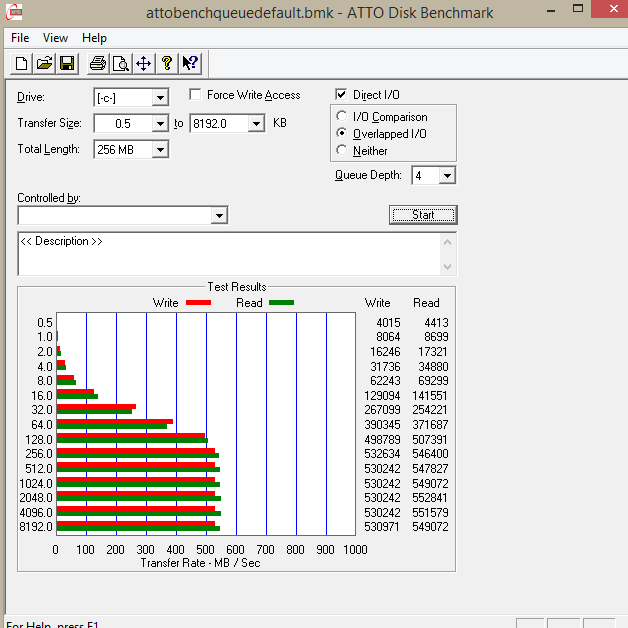Click the yellow question mark About icon
The width and height of the screenshot is (628, 628).
[166, 64]
